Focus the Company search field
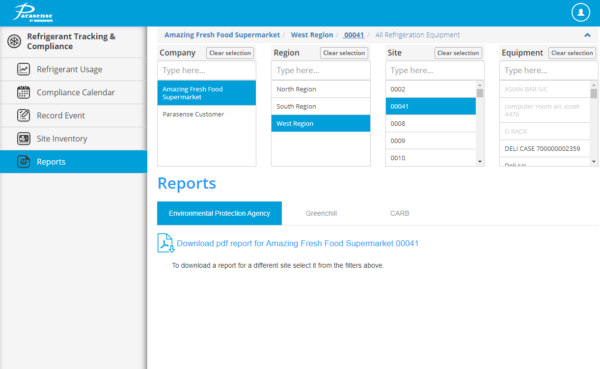 click(x=207, y=70)
